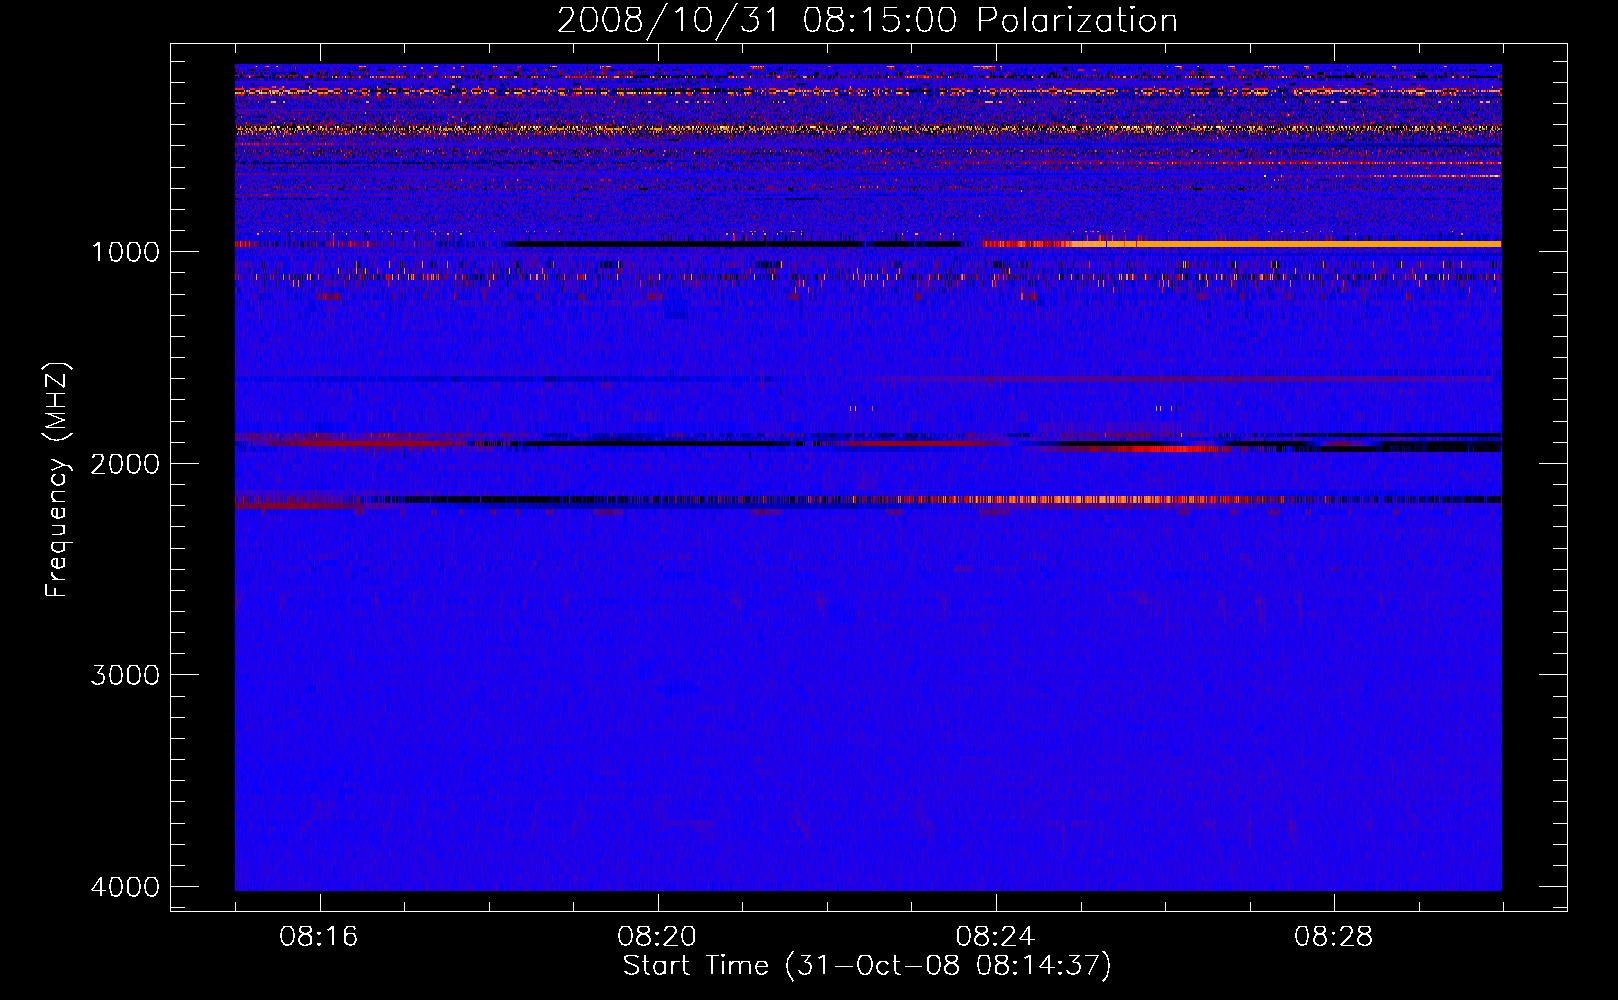
Task: Click the "08:24" time tick label
Action: tap(995, 936)
